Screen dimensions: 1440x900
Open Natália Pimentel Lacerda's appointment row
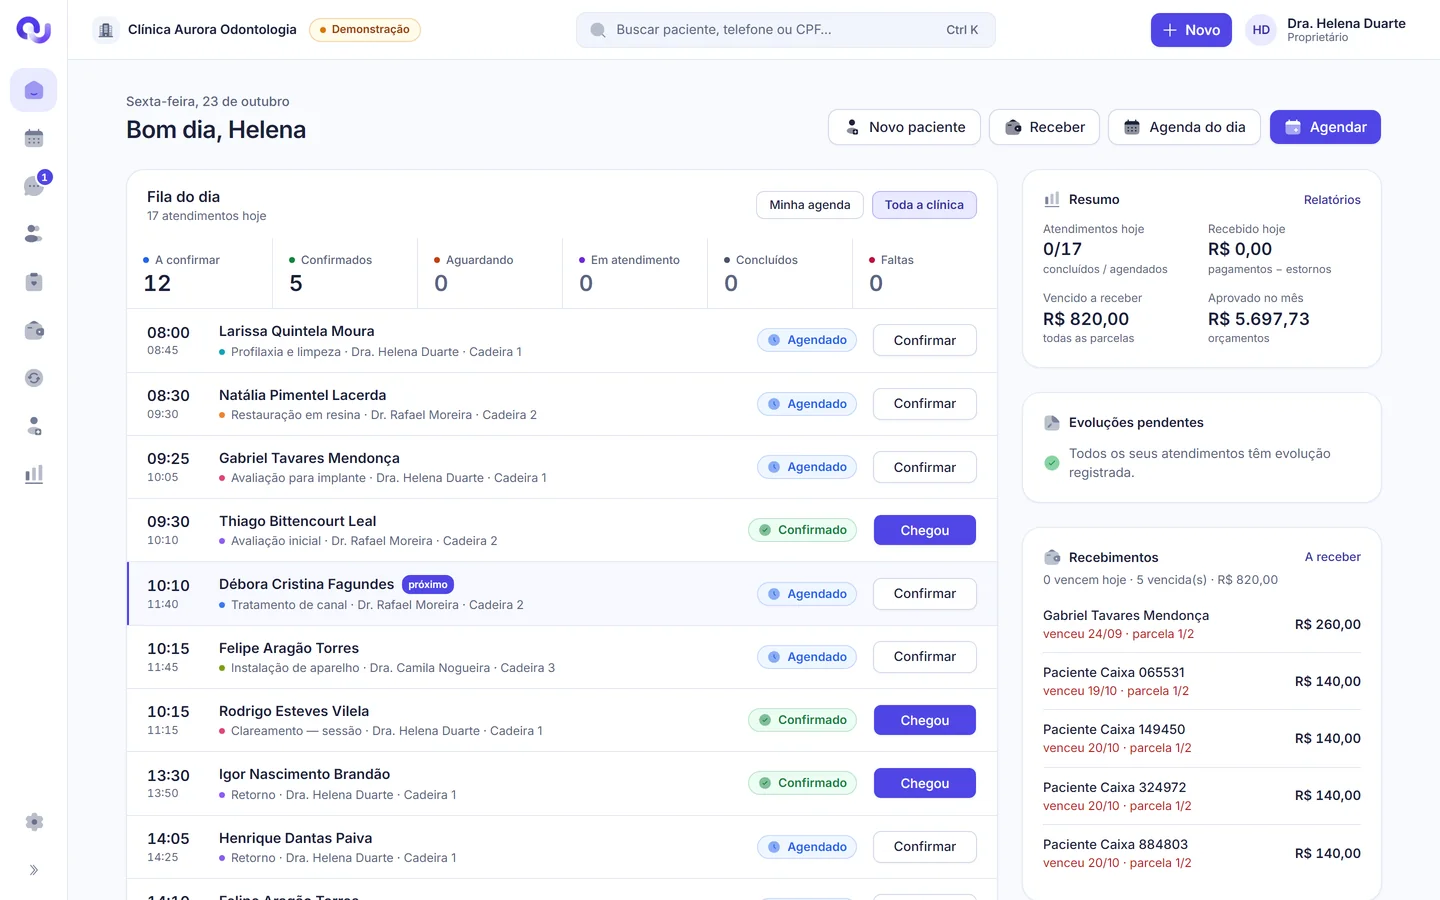(x=562, y=404)
